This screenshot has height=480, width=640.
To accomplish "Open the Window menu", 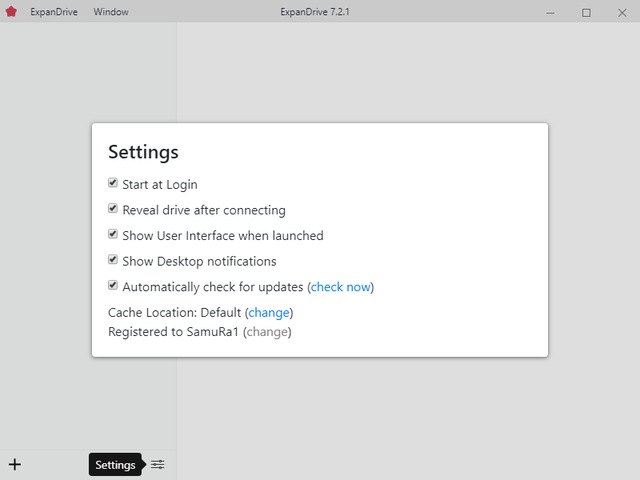I will pyautogui.click(x=110, y=12).
